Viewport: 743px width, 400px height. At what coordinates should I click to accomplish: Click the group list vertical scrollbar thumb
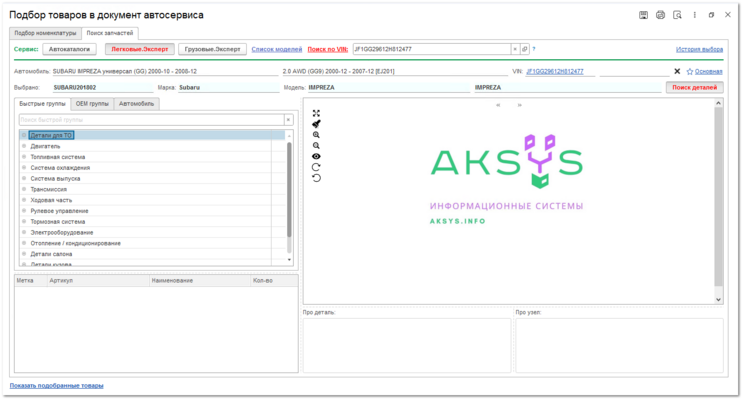(x=289, y=190)
